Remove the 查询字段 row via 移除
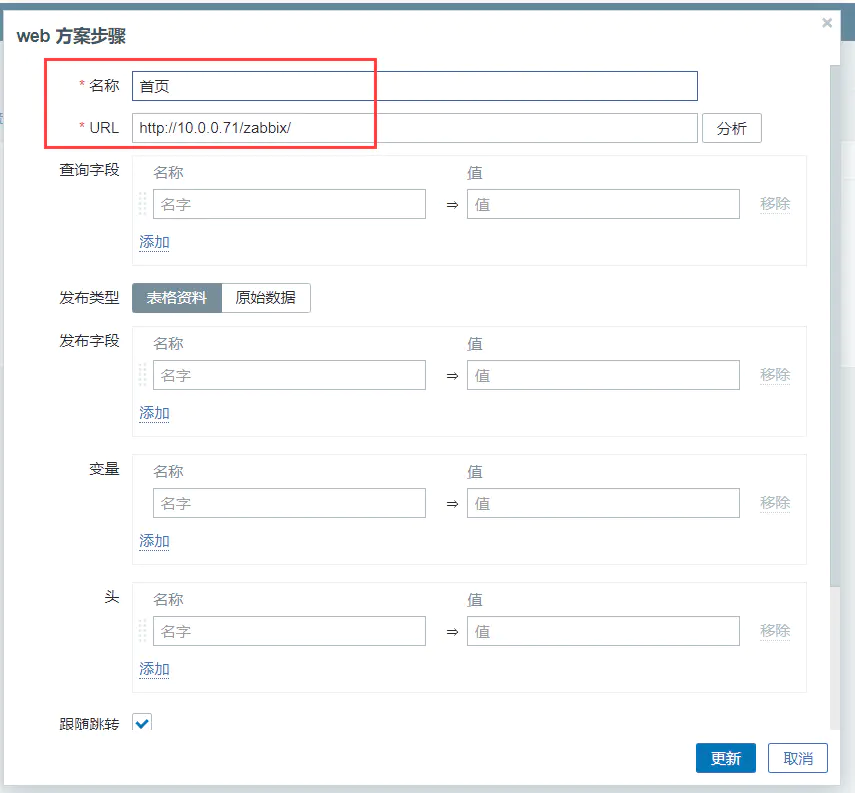855x793 pixels. point(775,204)
